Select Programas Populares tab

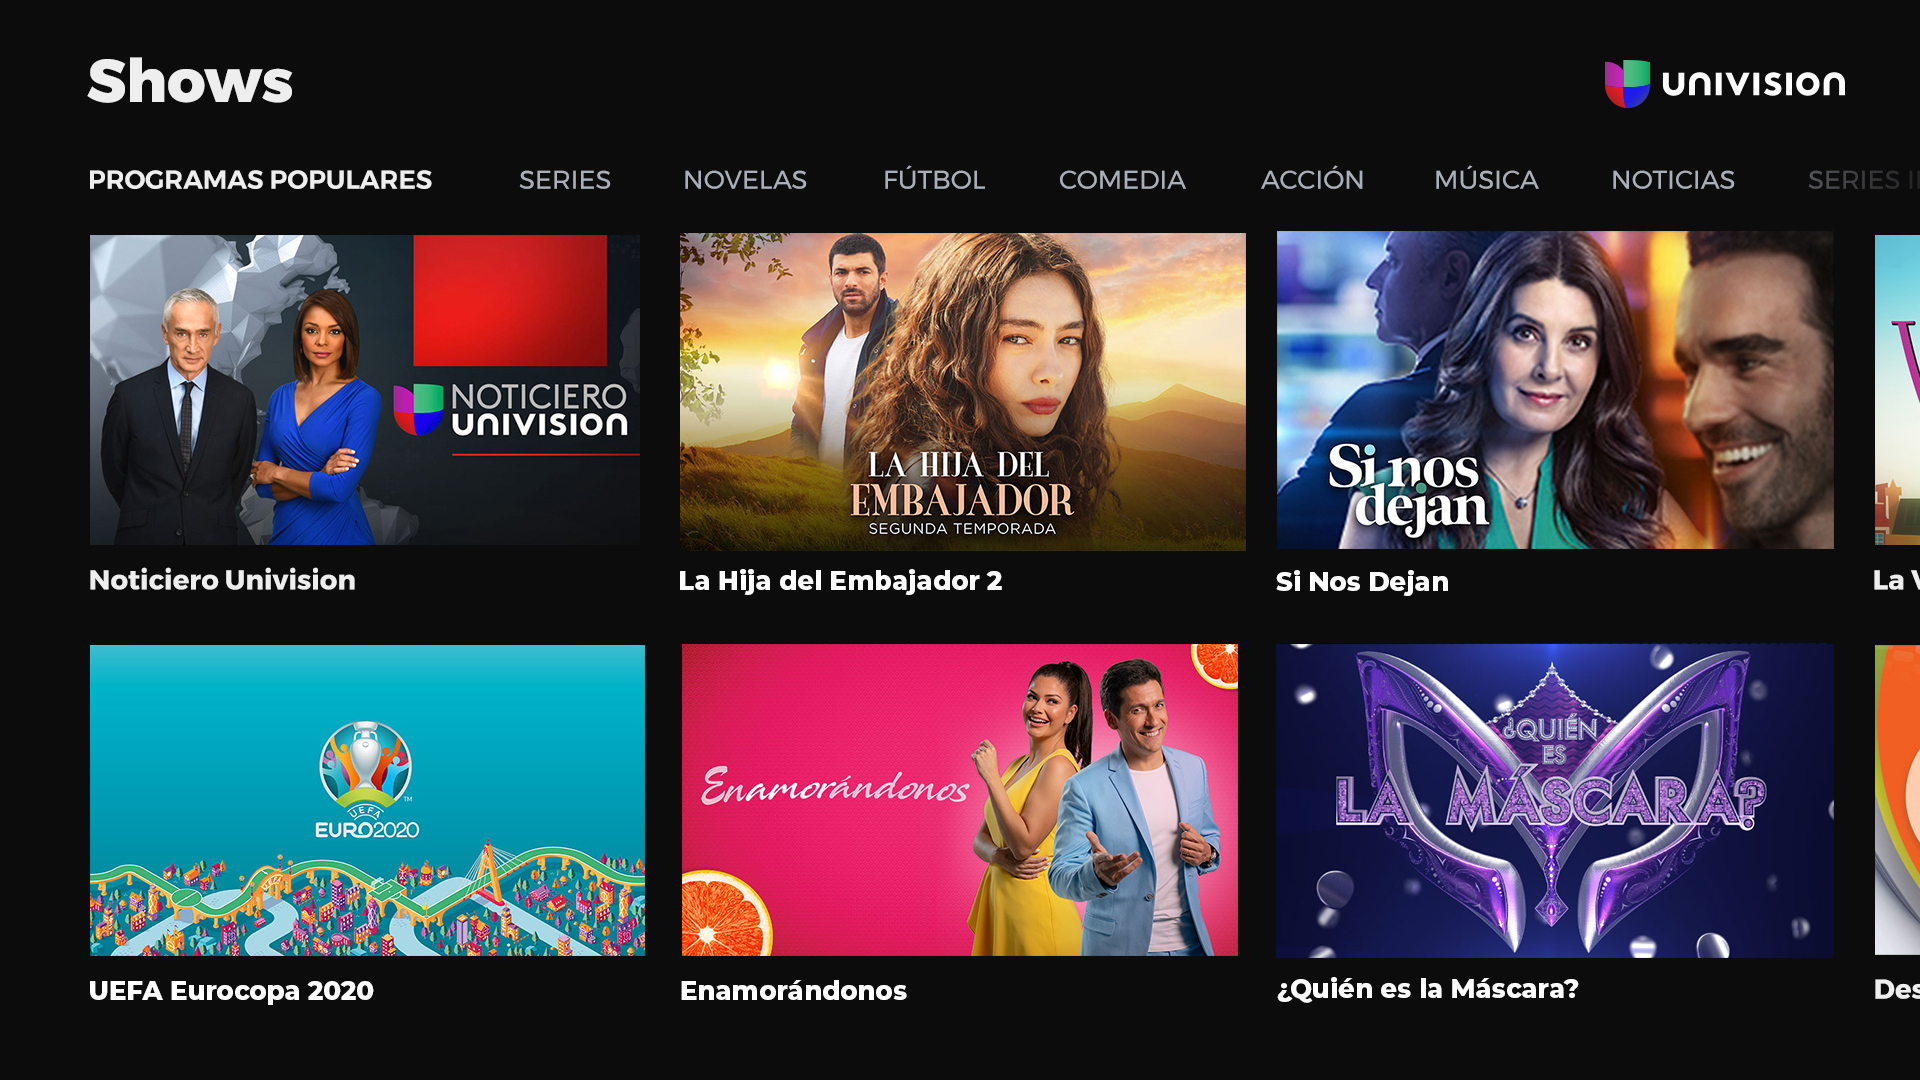pyautogui.click(x=260, y=180)
